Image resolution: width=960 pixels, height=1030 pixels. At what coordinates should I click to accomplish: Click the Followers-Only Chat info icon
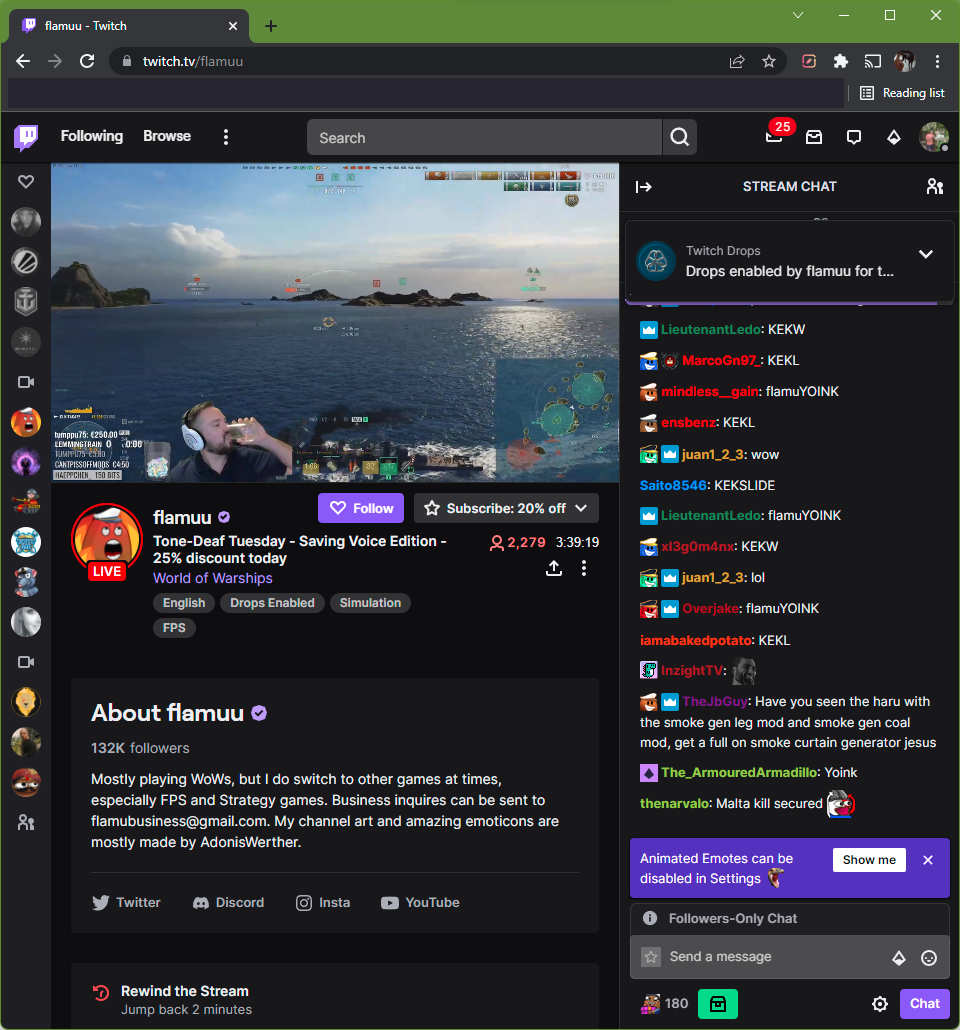(650, 918)
